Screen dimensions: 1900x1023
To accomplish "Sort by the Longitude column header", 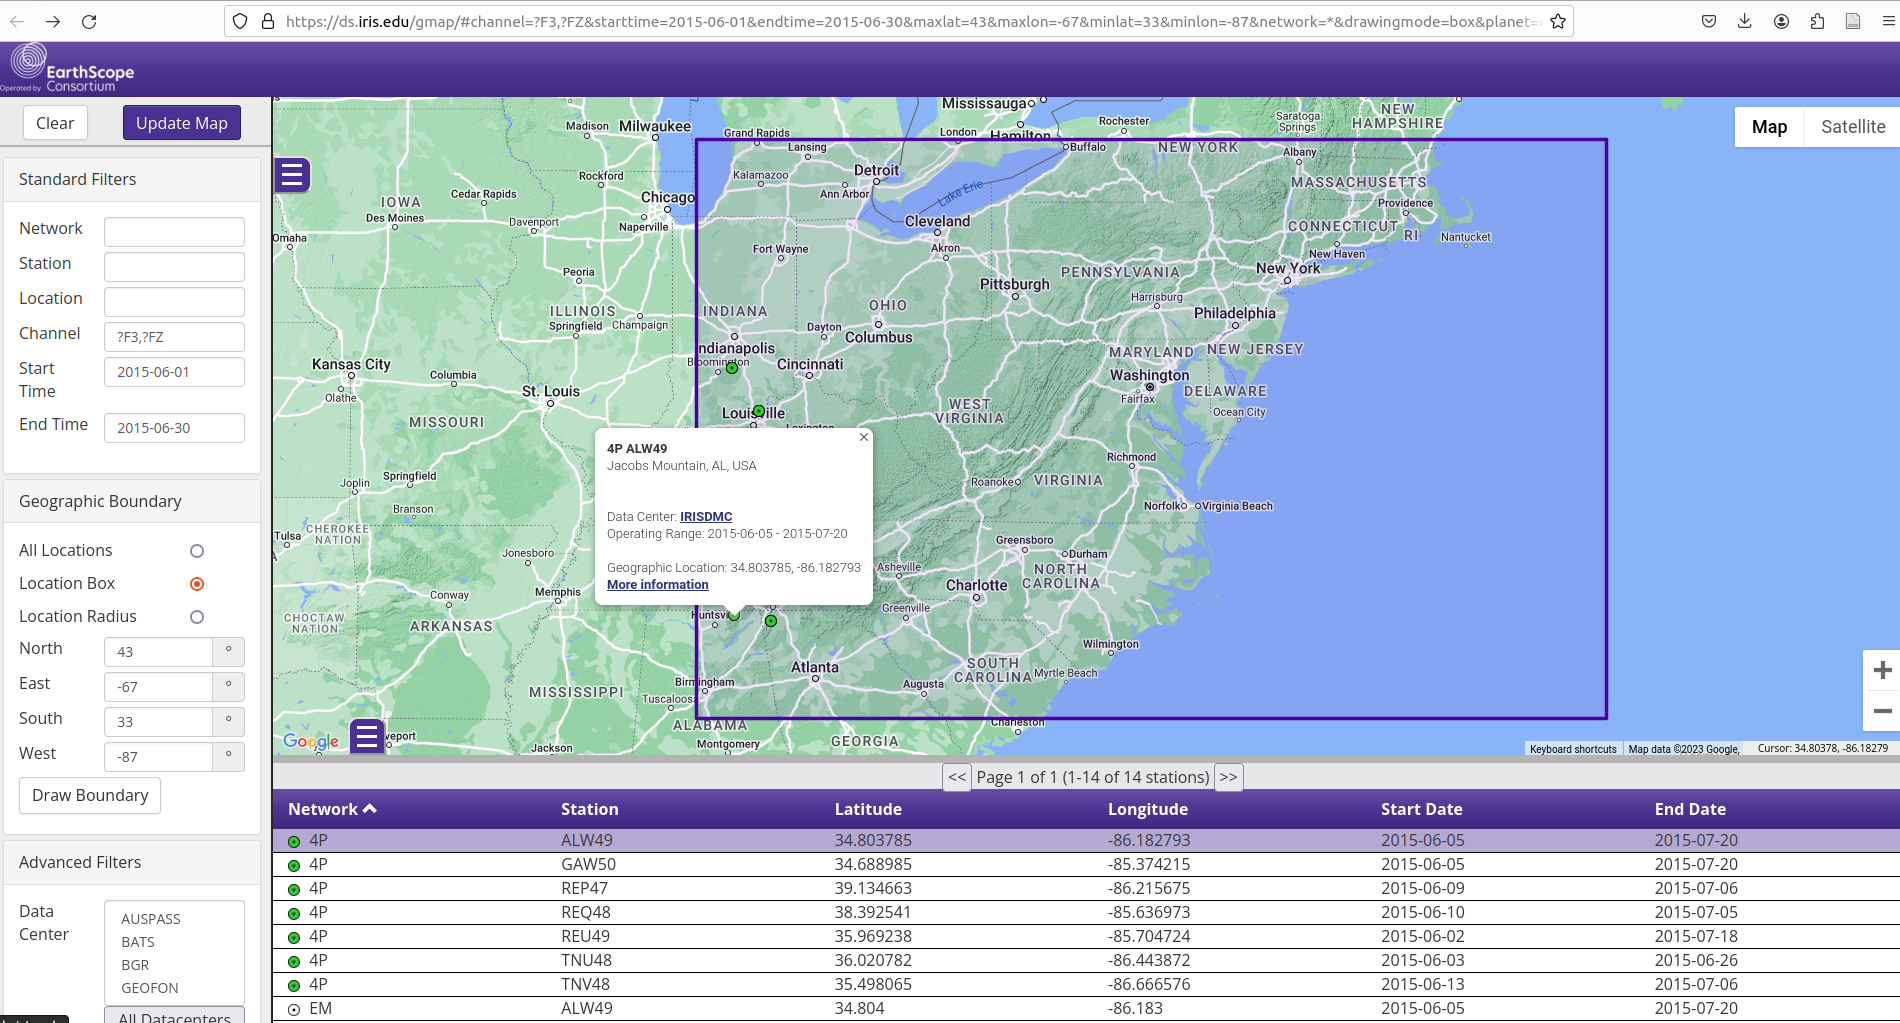I will [1148, 809].
